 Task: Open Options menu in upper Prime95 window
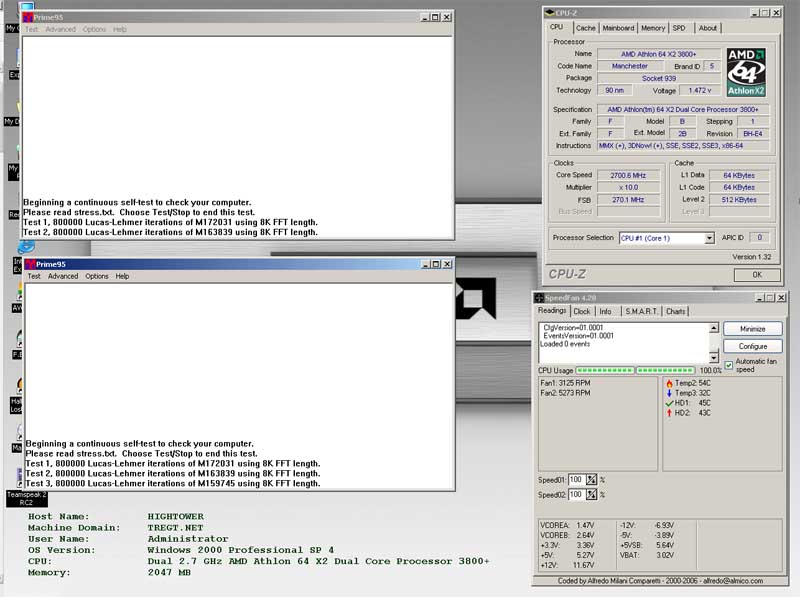click(x=94, y=29)
